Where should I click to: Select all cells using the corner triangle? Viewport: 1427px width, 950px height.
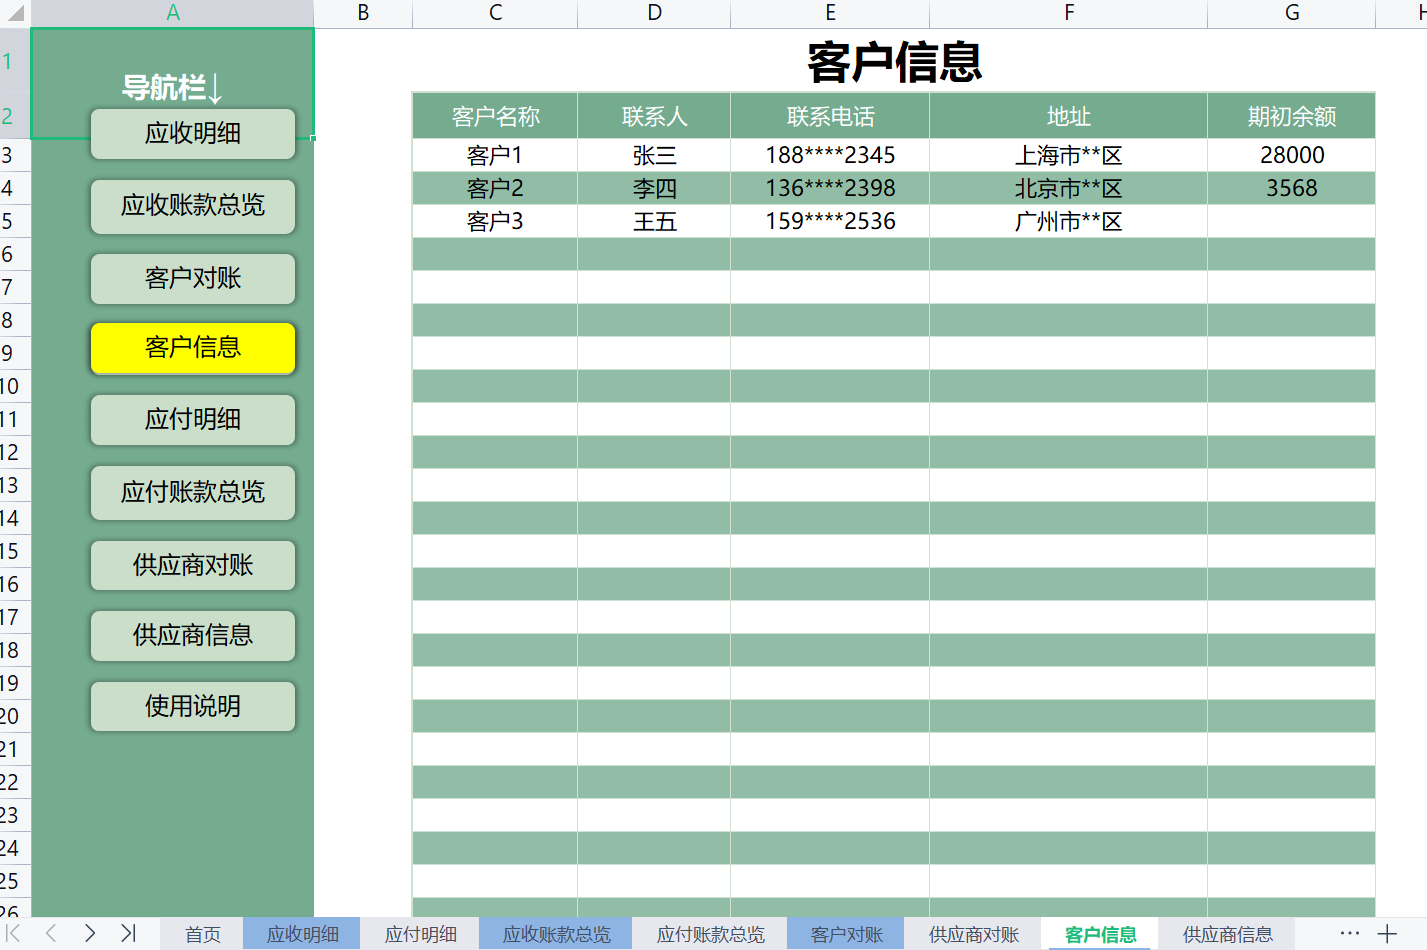click(15, 13)
